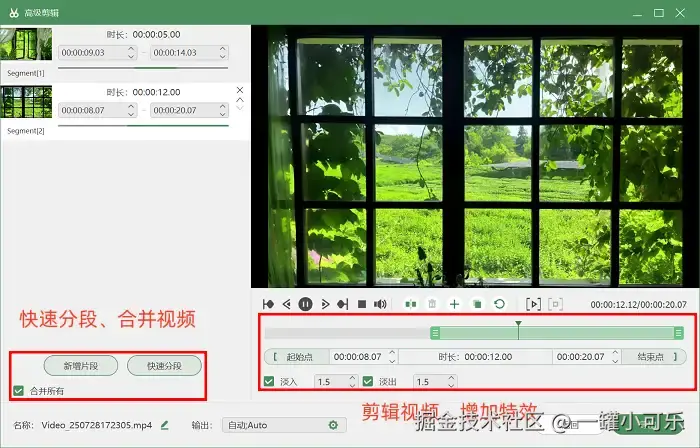Increase Segment[1] end time 00:00:14.03 up arrow

tap(223, 49)
